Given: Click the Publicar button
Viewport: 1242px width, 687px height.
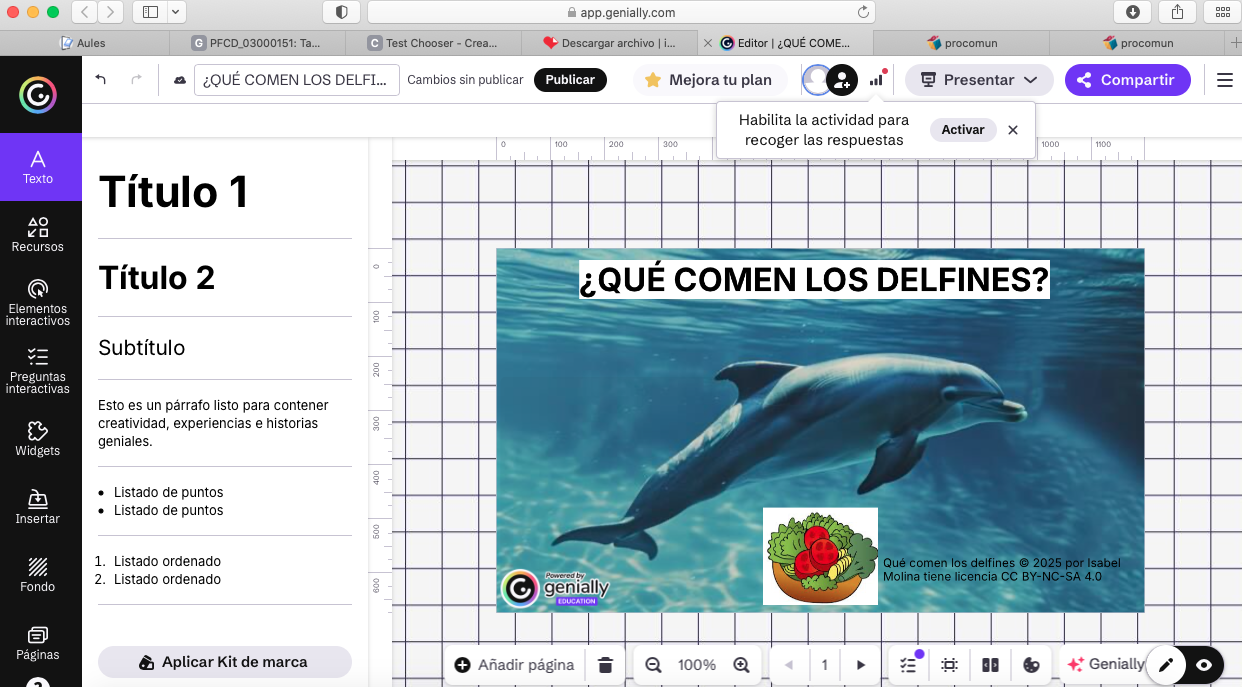Looking at the screenshot, I should pos(570,80).
